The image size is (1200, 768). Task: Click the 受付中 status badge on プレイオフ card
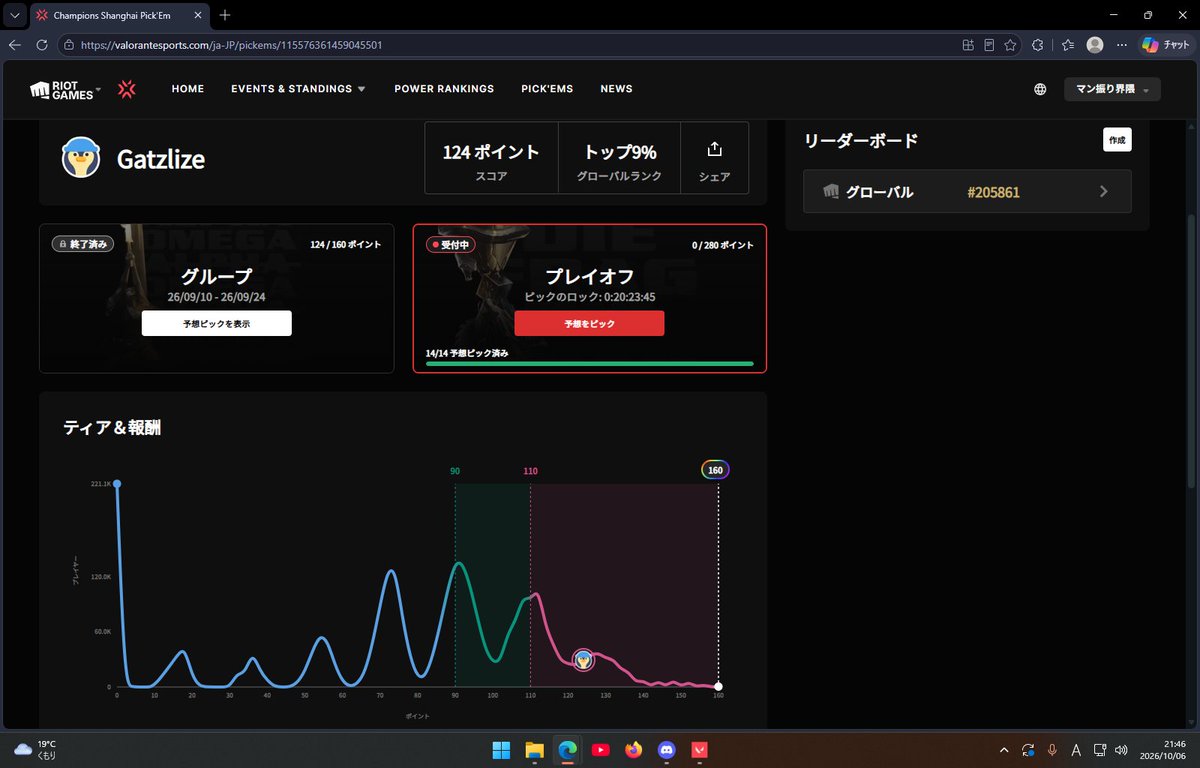450,244
